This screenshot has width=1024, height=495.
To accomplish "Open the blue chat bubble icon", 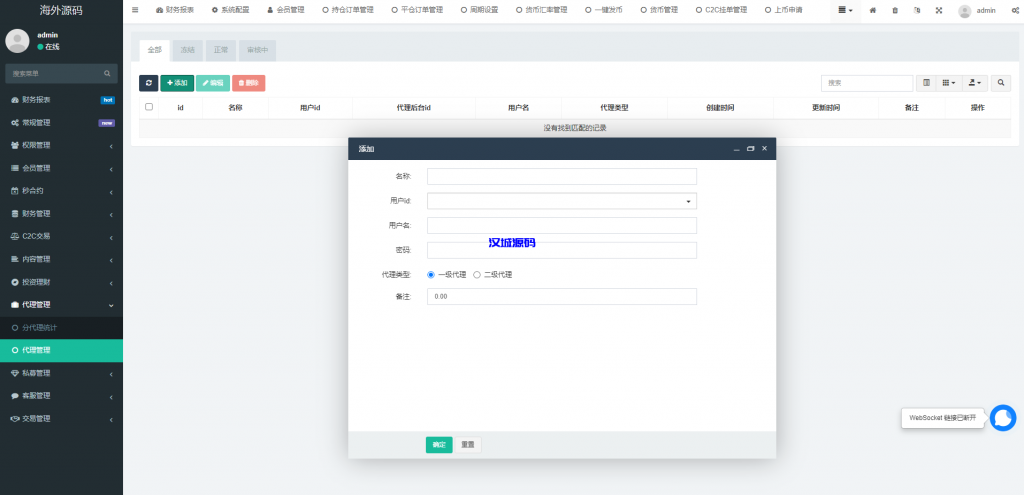I will [x=1002, y=418].
